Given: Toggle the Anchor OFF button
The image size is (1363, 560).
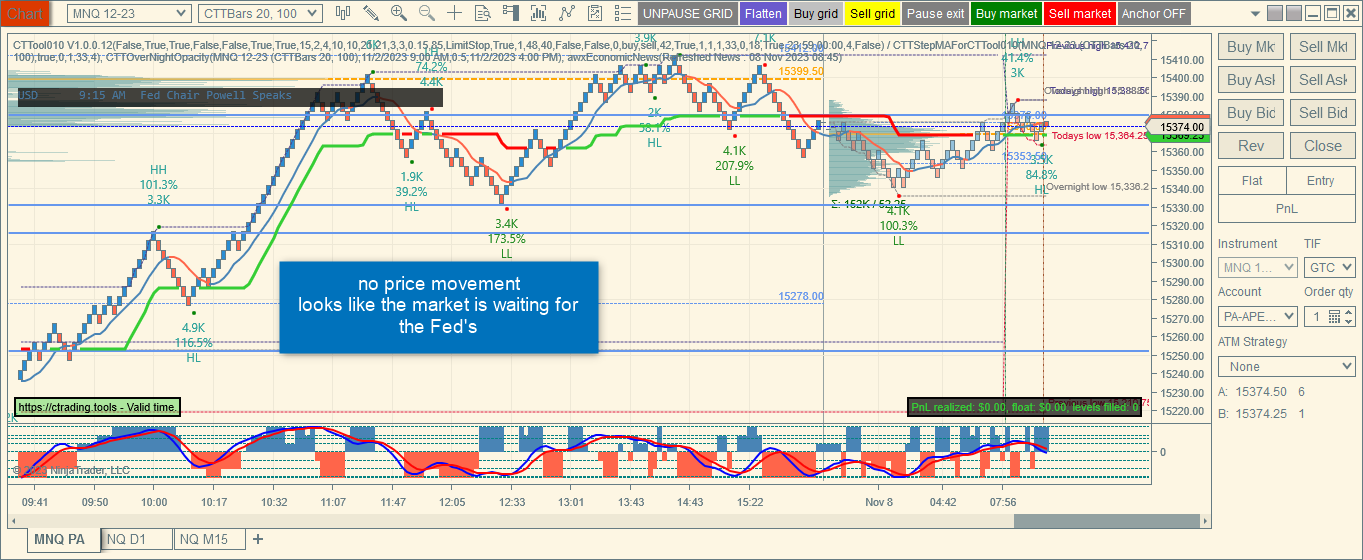Looking at the screenshot, I should coord(1153,14).
